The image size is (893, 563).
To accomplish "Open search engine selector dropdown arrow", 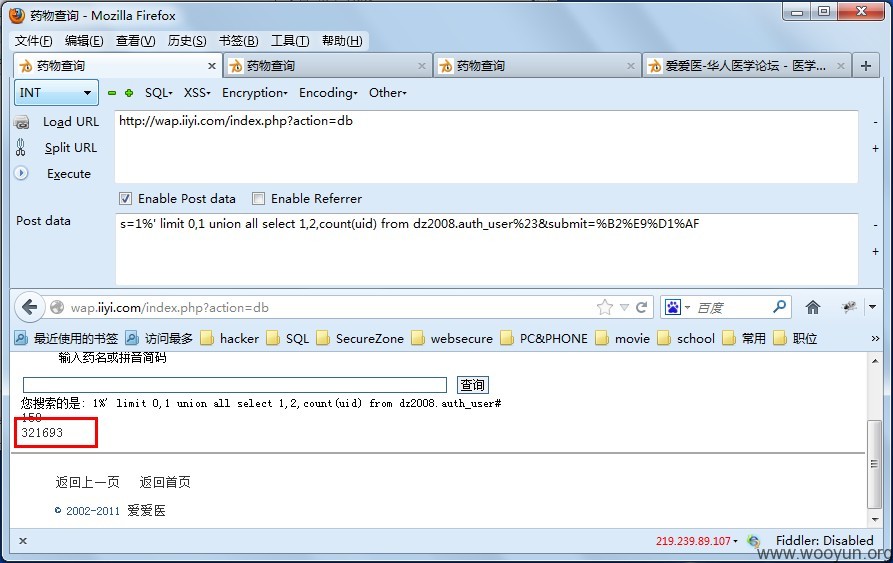I will (687, 307).
